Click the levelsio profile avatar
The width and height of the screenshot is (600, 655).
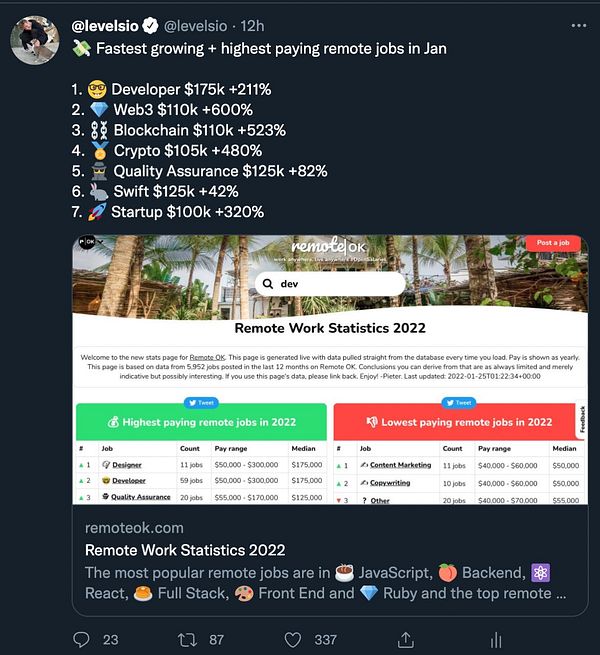[x=35, y=40]
